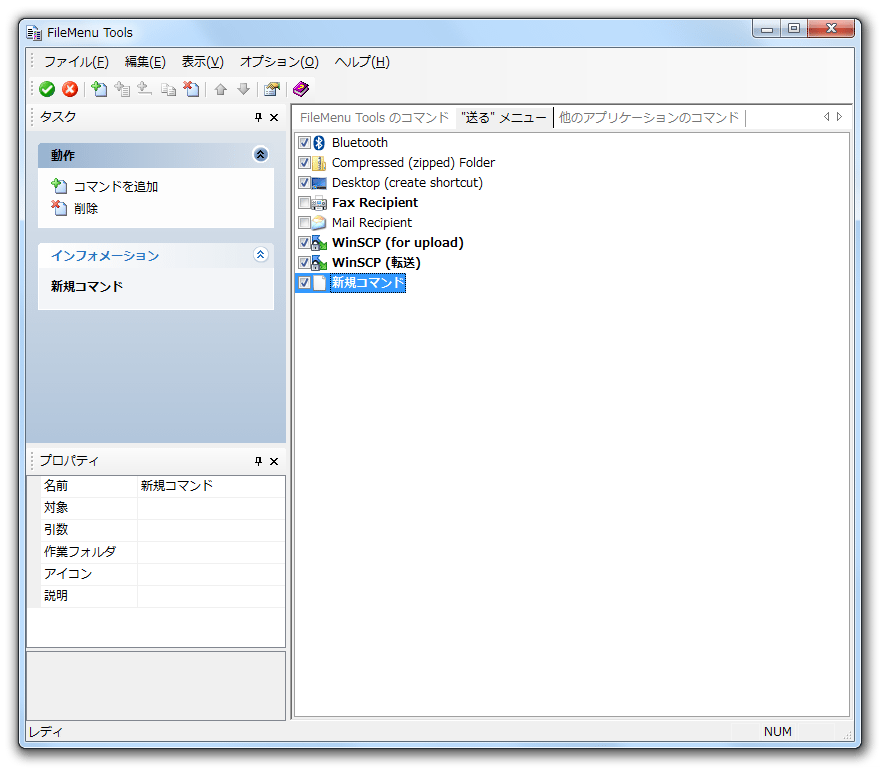Select the Compressed (zipped) Folder entry
The width and height of the screenshot is (884, 770).
(413, 163)
